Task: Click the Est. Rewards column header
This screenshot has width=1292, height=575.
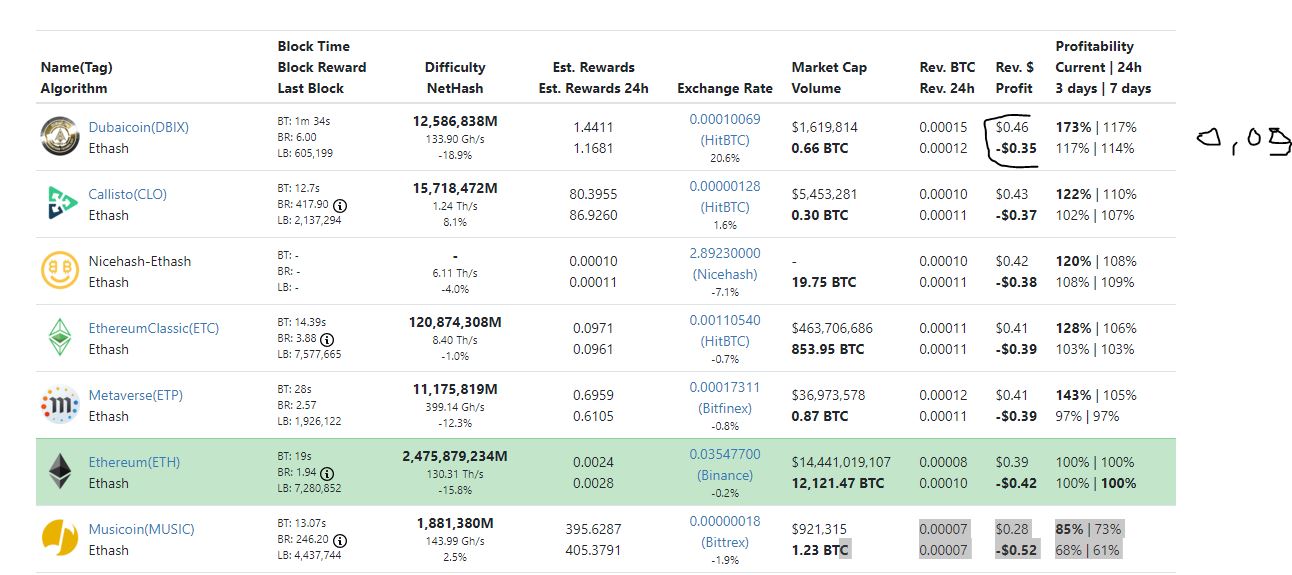Action: (x=594, y=67)
